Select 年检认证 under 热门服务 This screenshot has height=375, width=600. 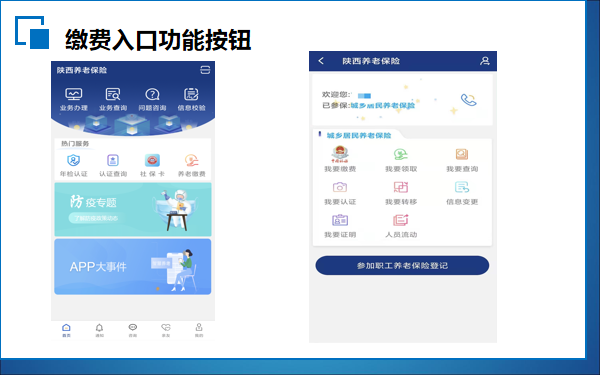tap(73, 165)
